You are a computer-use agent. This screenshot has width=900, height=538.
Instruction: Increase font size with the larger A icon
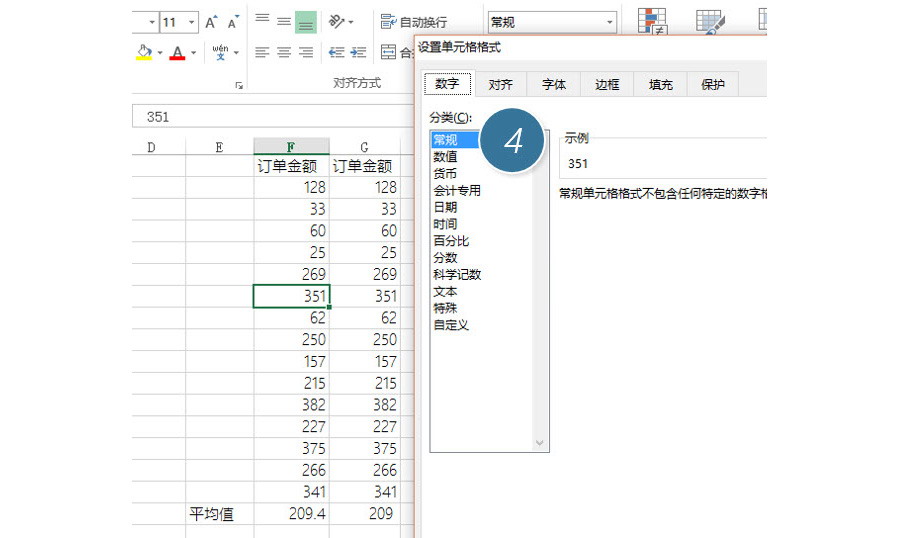(x=211, y=22)
